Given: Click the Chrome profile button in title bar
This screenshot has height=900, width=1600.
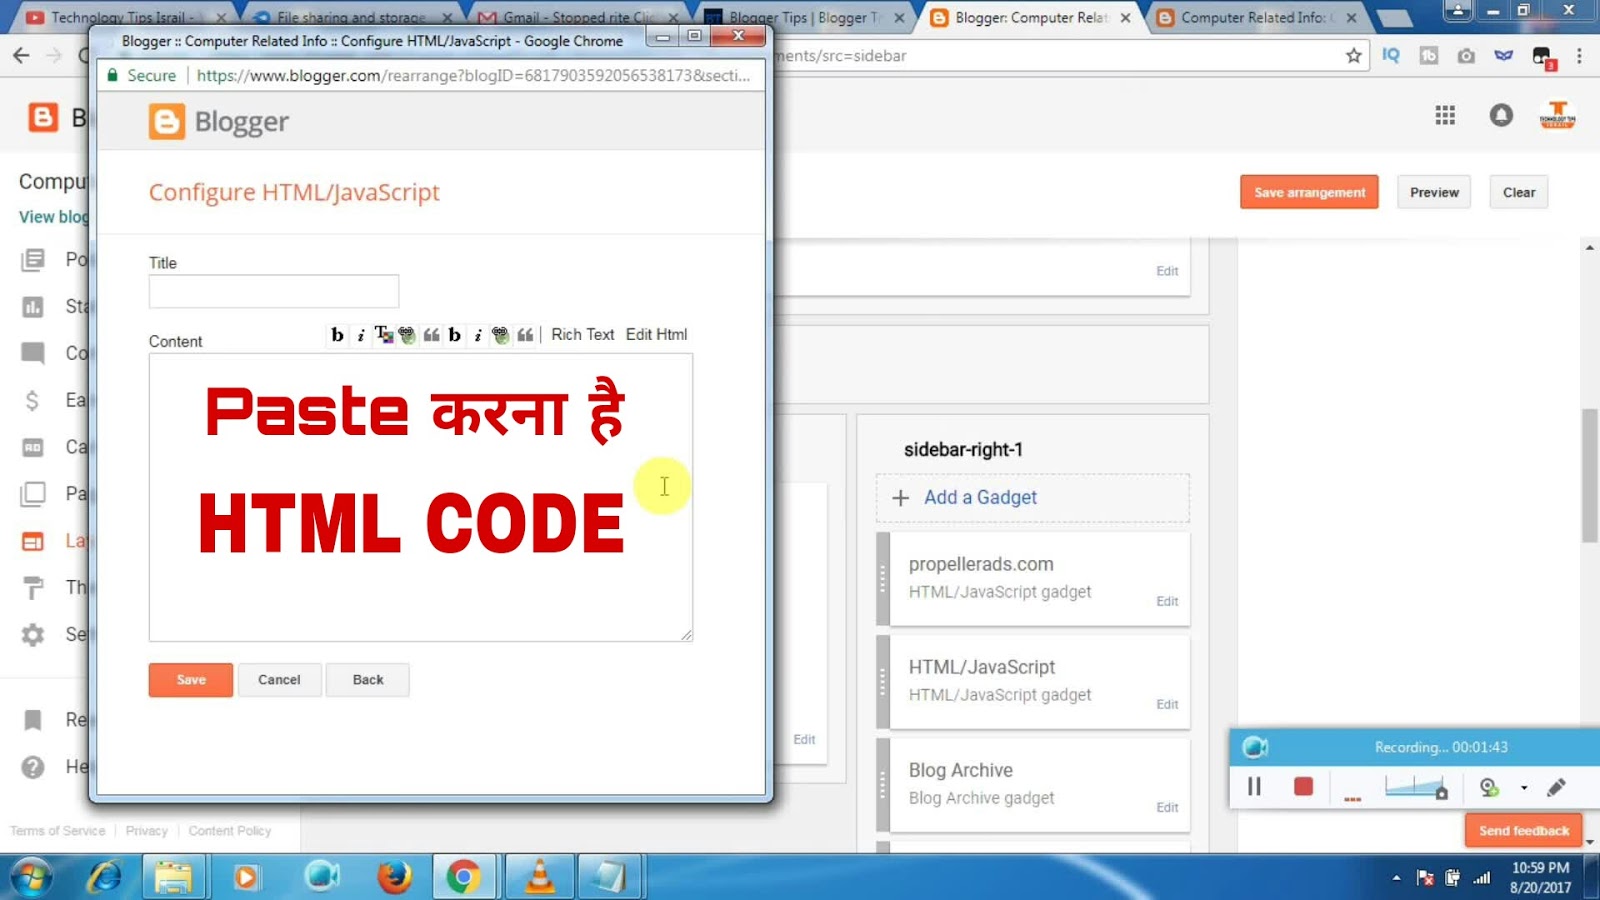Looking at the screenshot, I should 1458,11.
